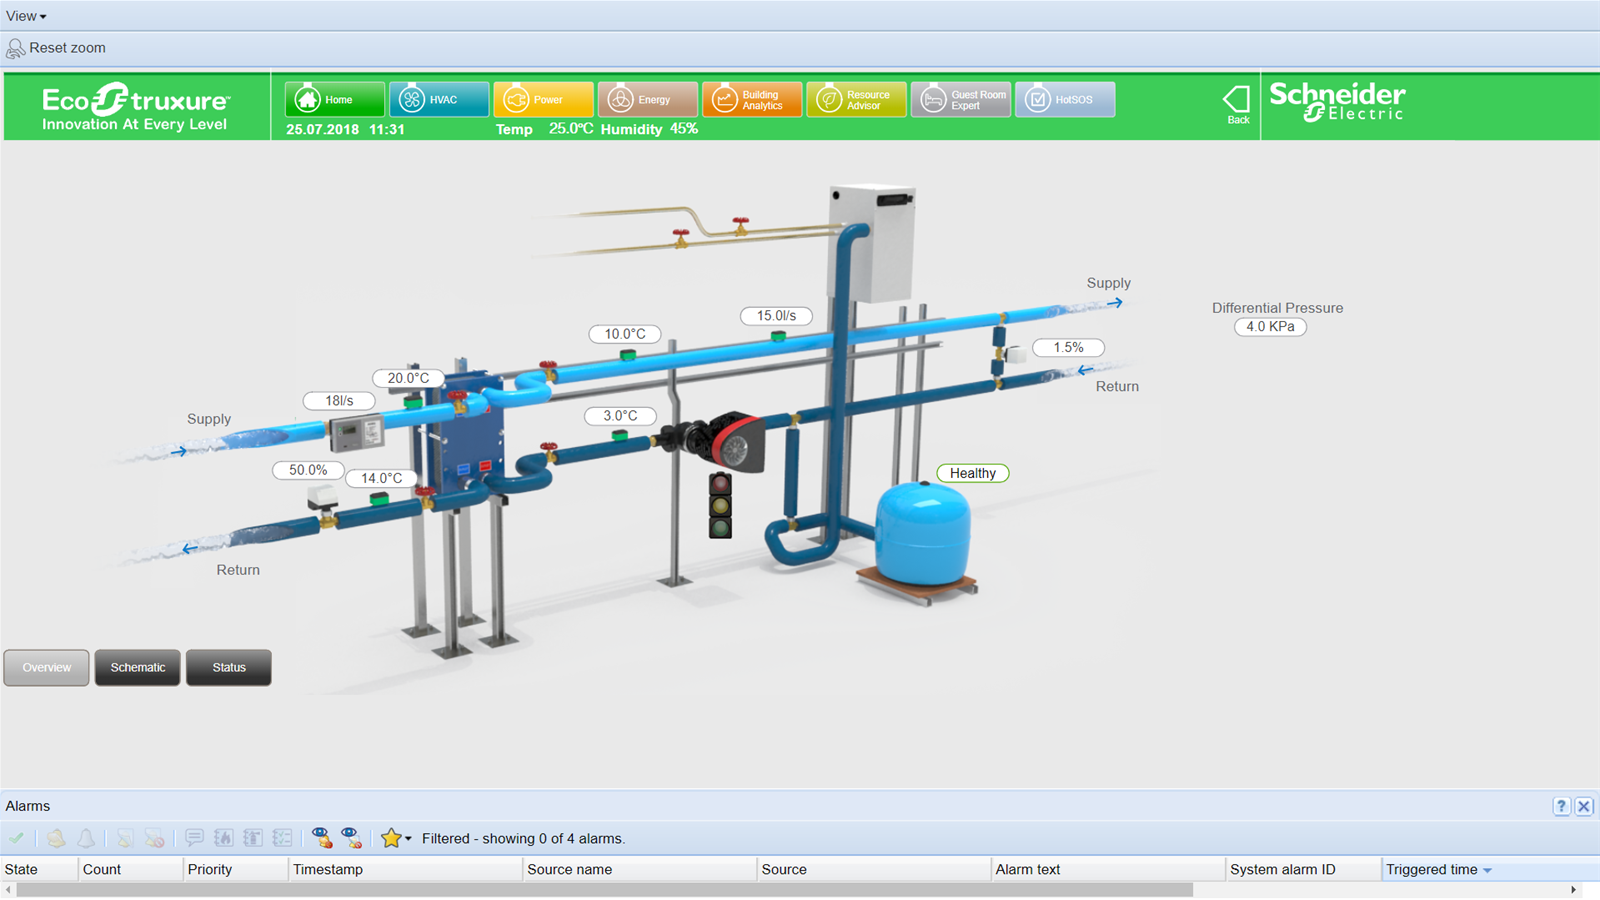This screenshot has height=900, width=1600.
Task: Switch to the Status view
Action: pyautogui.click(x=228, y=668)
